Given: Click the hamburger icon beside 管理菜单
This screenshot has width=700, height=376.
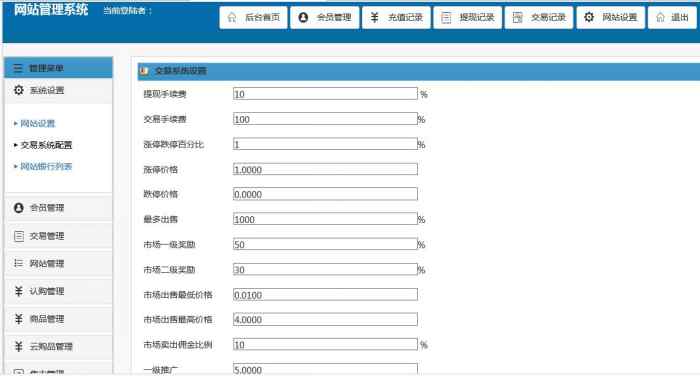Looking at the screenshot, I should click(18, 68).
